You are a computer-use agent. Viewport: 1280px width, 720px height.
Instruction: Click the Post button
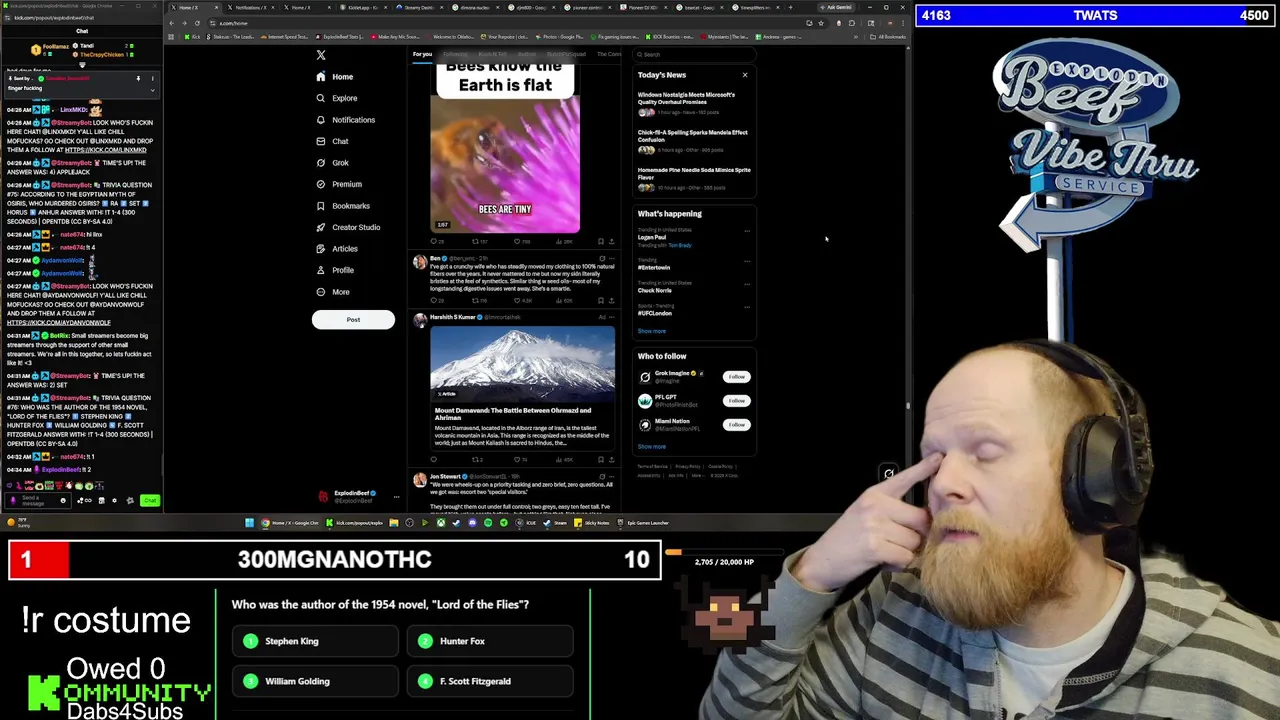353,320
